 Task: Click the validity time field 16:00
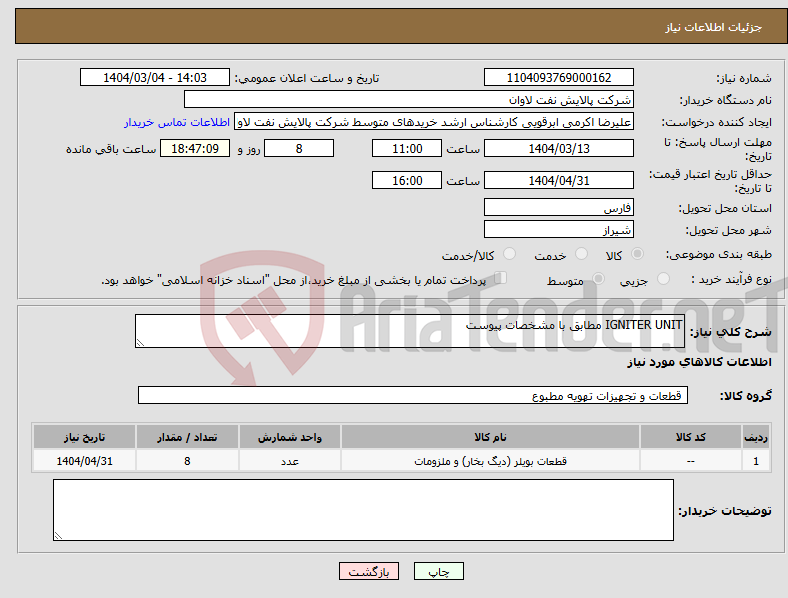tap(407, 180)
